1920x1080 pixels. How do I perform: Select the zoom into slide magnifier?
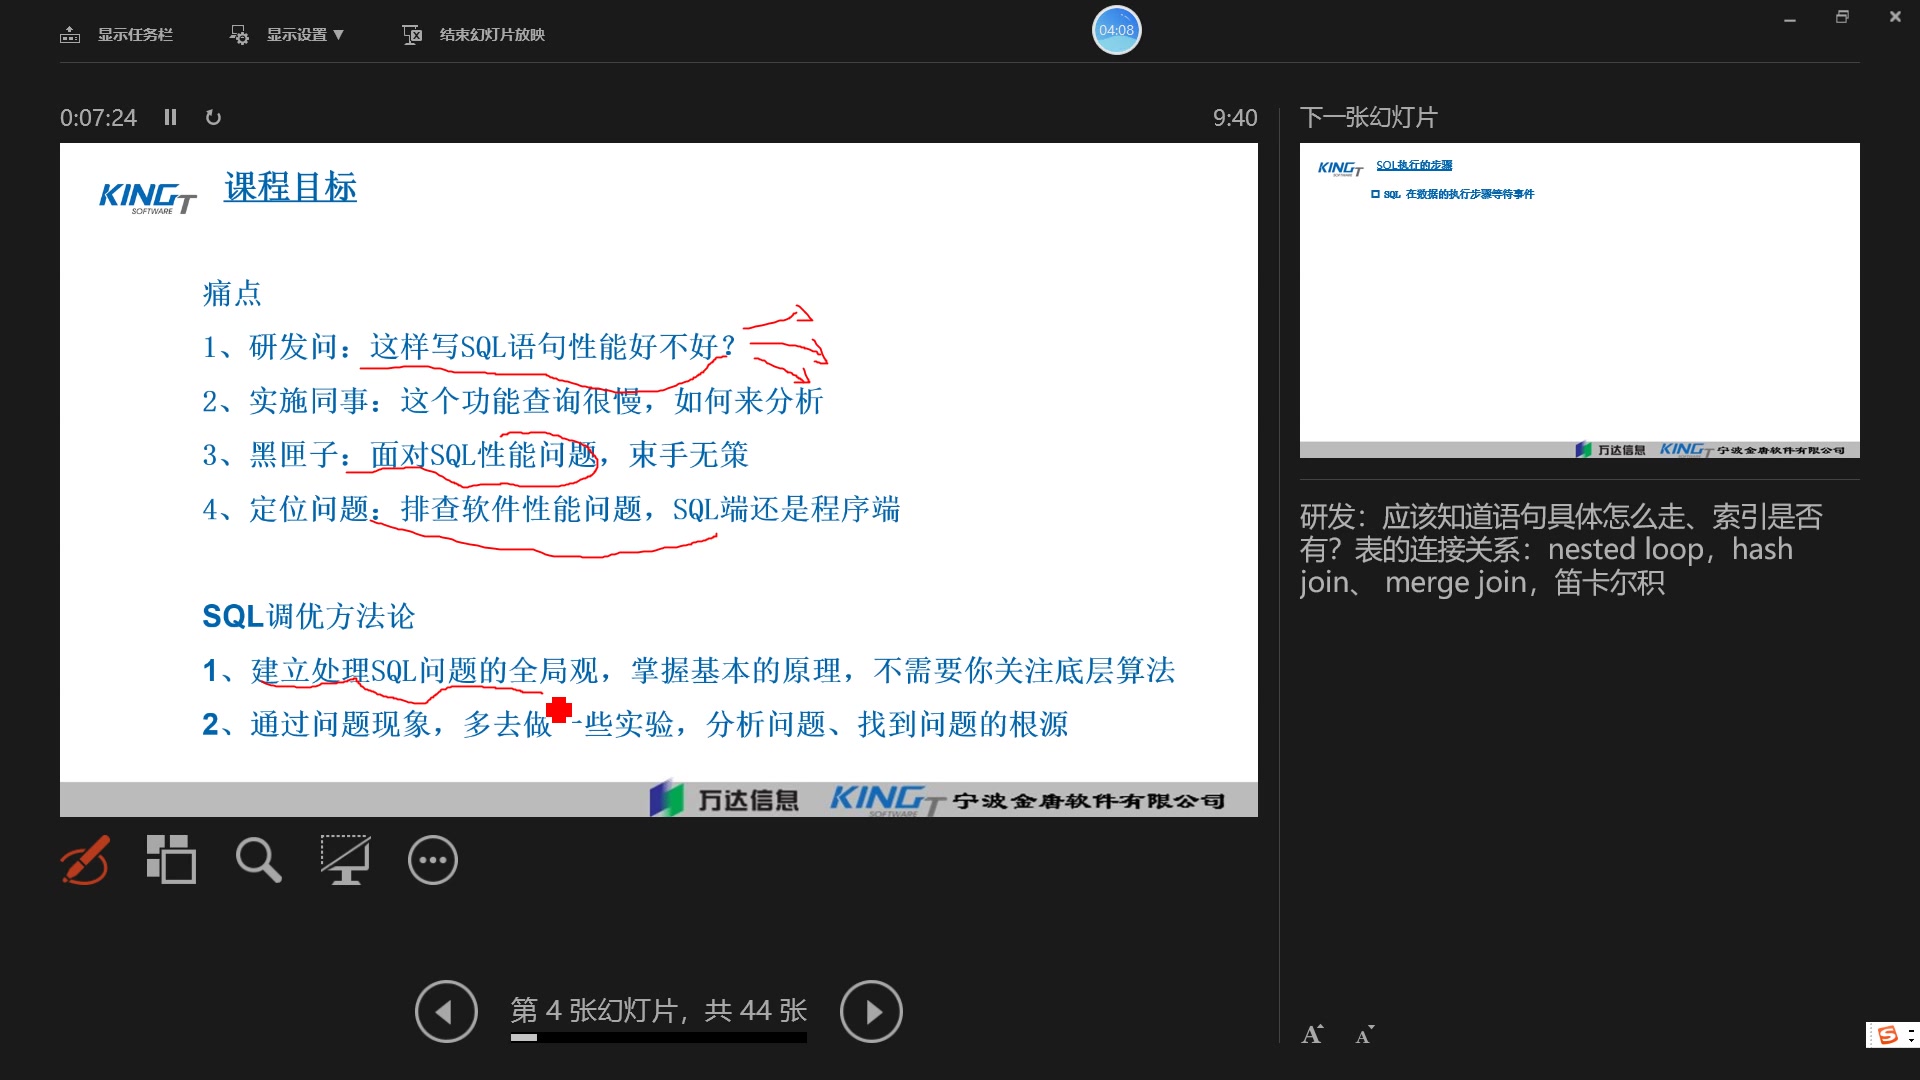tap(258, 860)
